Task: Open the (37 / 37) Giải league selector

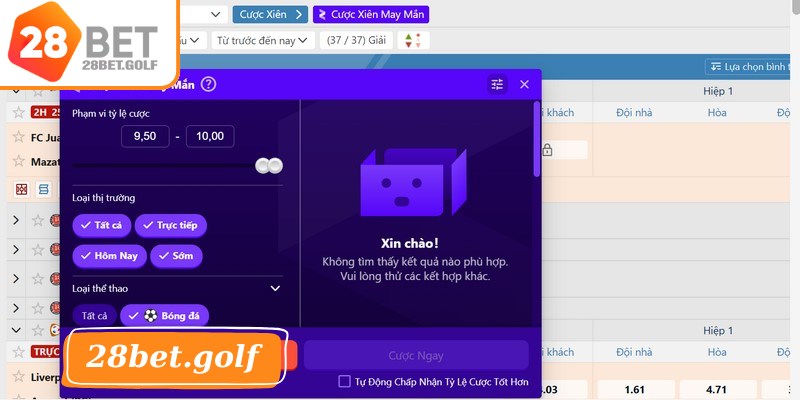Action: pos(356,40)
